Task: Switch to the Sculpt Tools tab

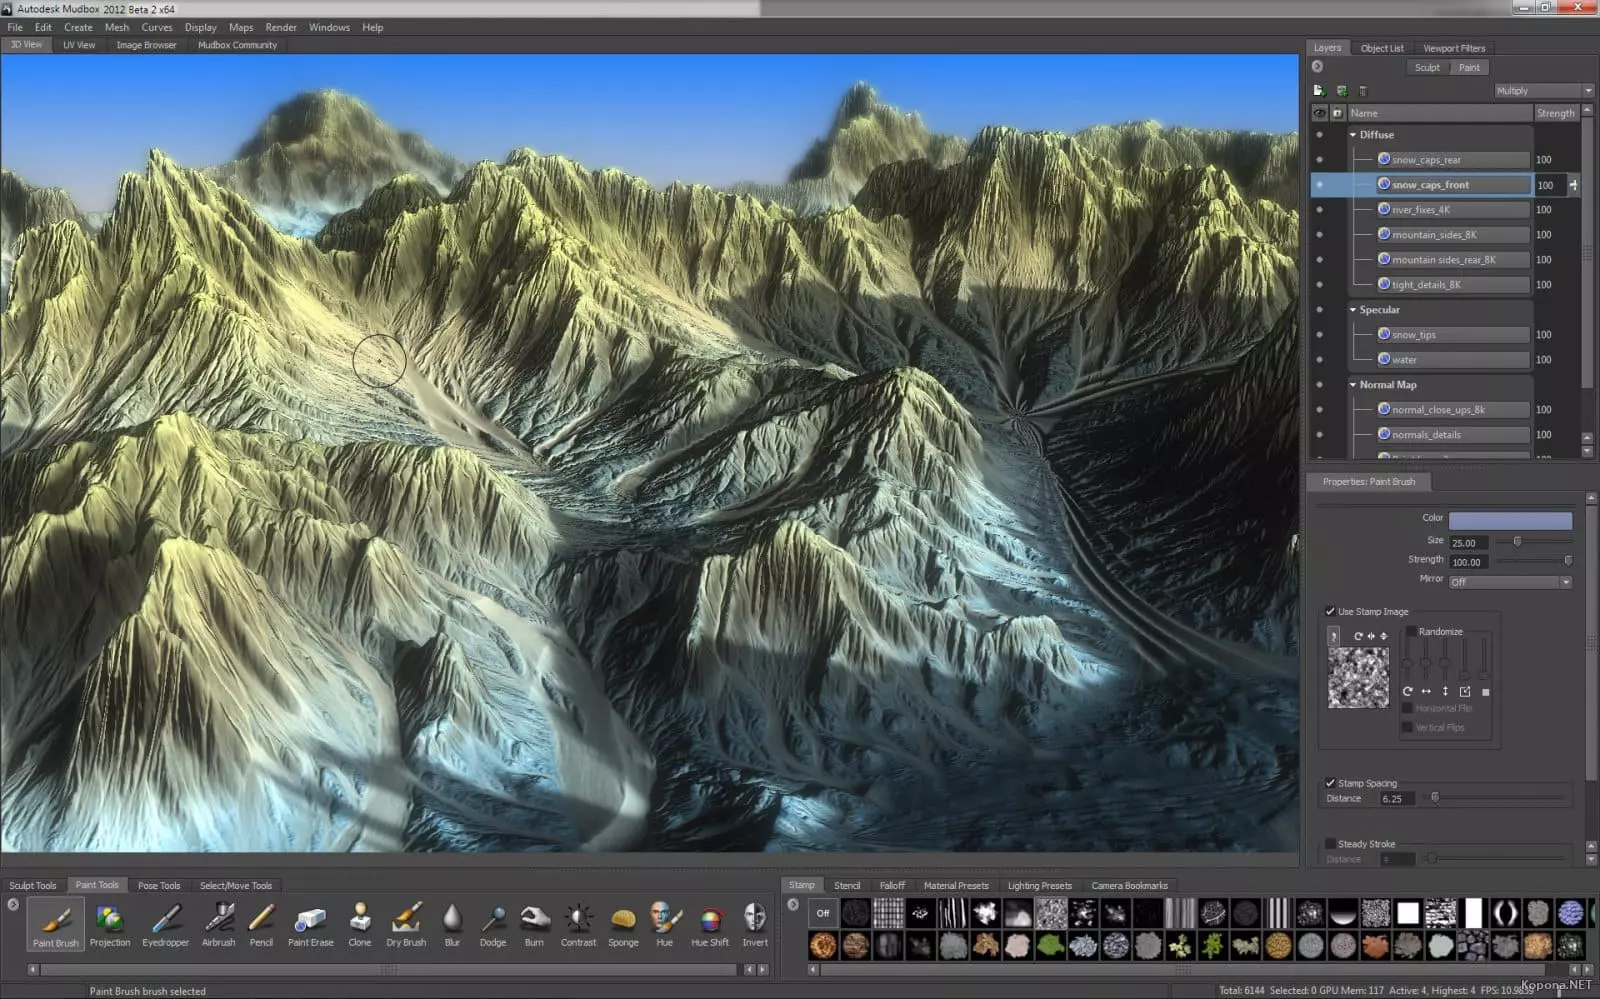Action: [x=33, y=885]
